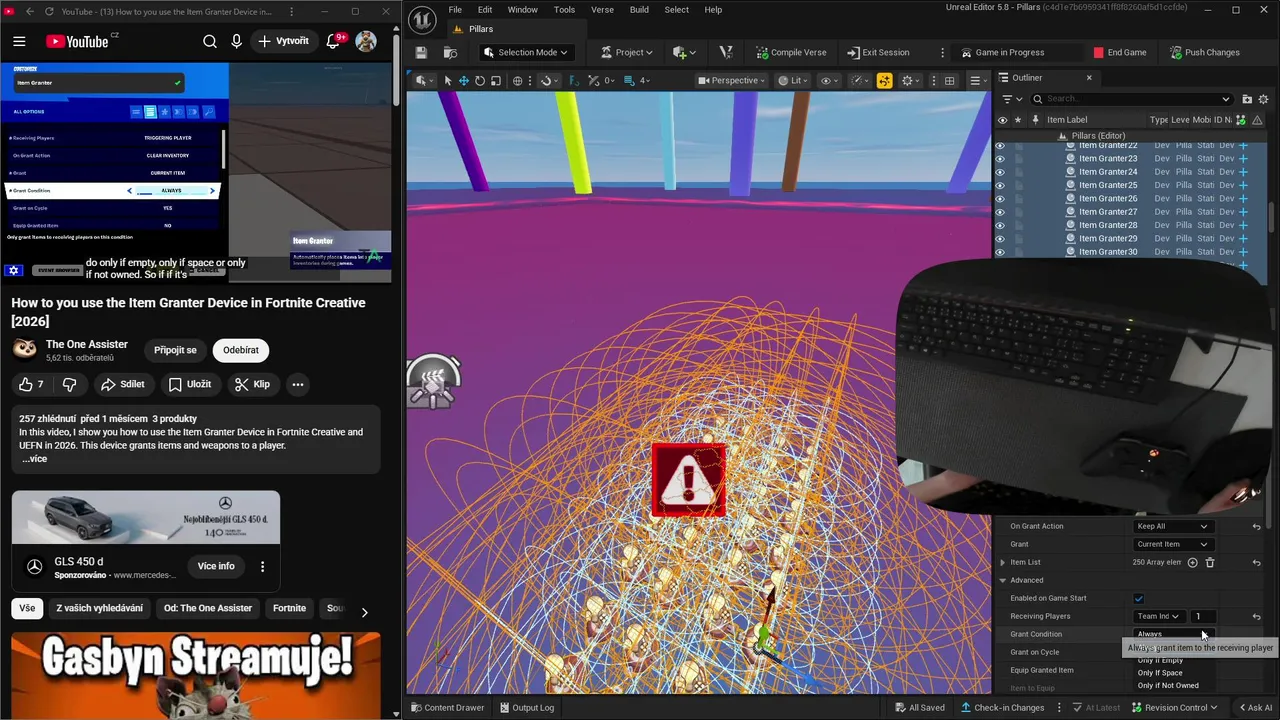This screenshot has width=1280, height=720.
Task: Click the arrow select tool in viewport toolbar
Action: [x=448, y=80]
